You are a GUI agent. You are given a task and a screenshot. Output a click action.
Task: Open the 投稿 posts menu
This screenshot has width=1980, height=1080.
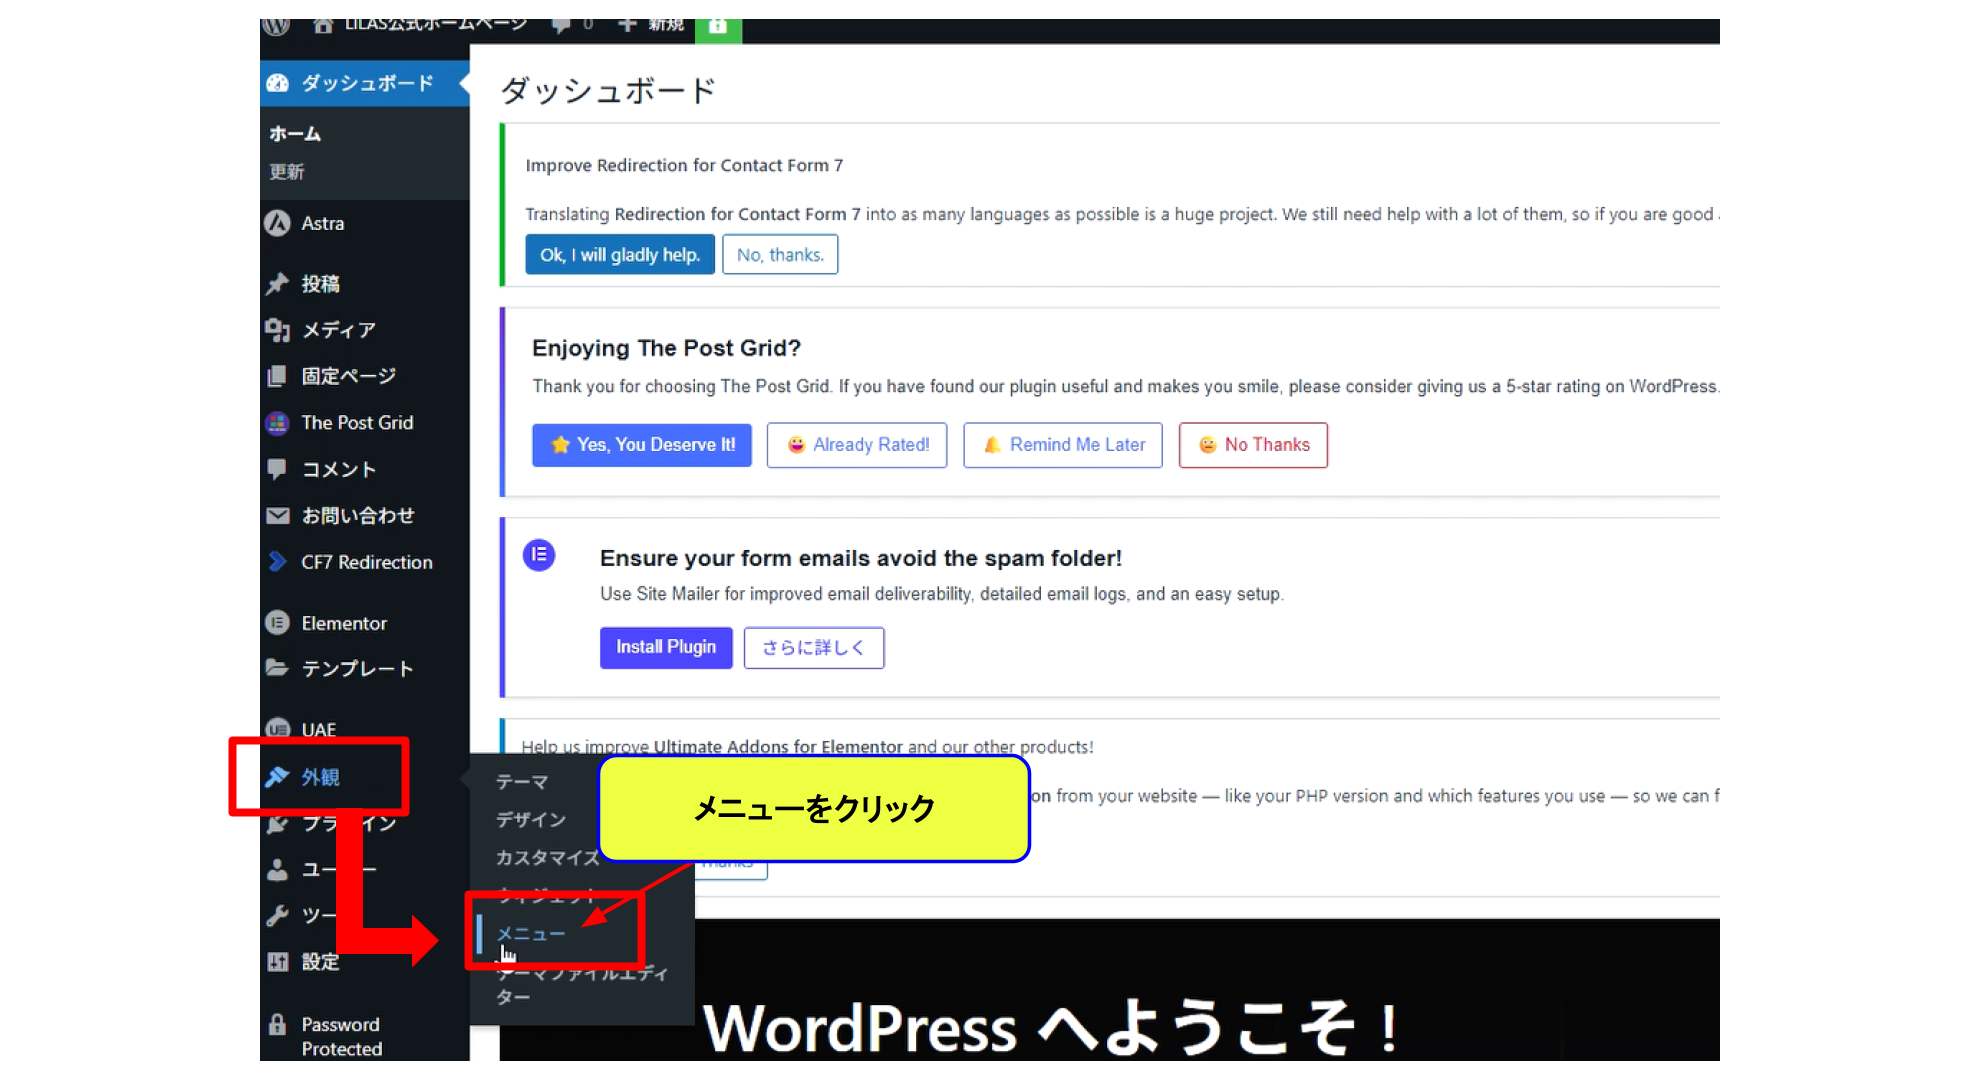[x=320, y=284]
